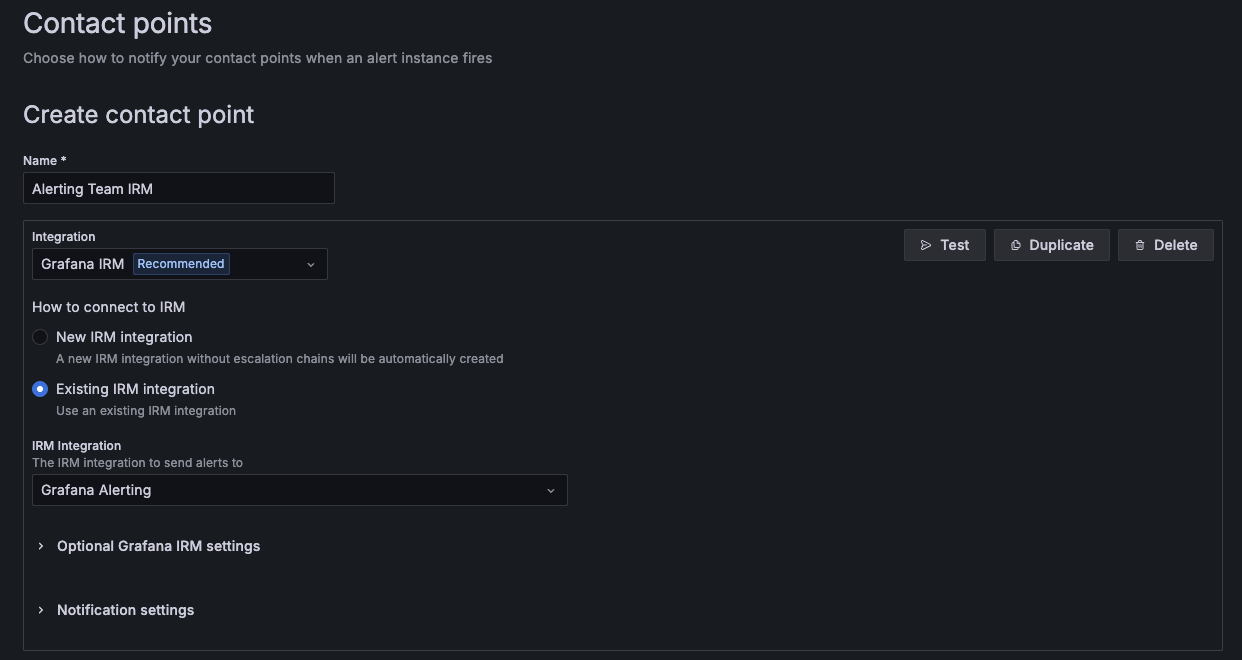
Task: Click the filled Existing IRM integration radio circle
Action: (x=40, y=388)
